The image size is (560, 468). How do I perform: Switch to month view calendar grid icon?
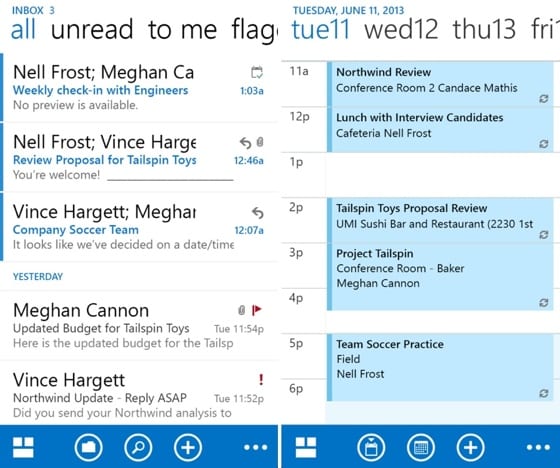pos(421,447)
